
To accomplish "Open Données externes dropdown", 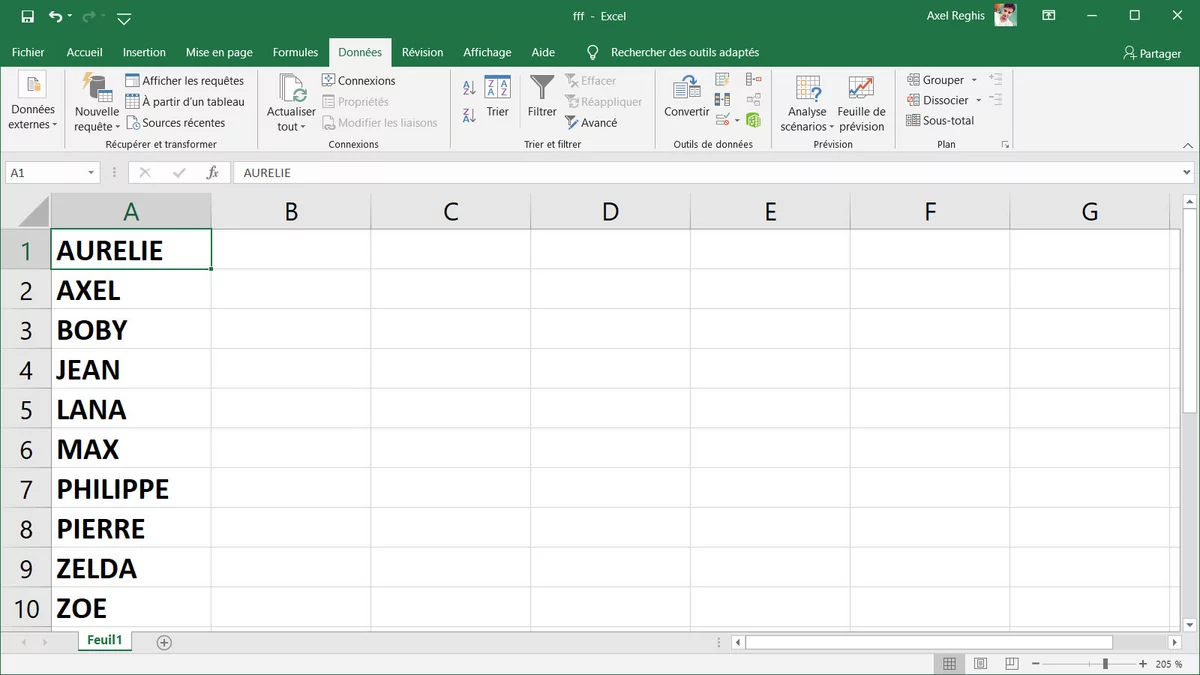I will point(32,102).
